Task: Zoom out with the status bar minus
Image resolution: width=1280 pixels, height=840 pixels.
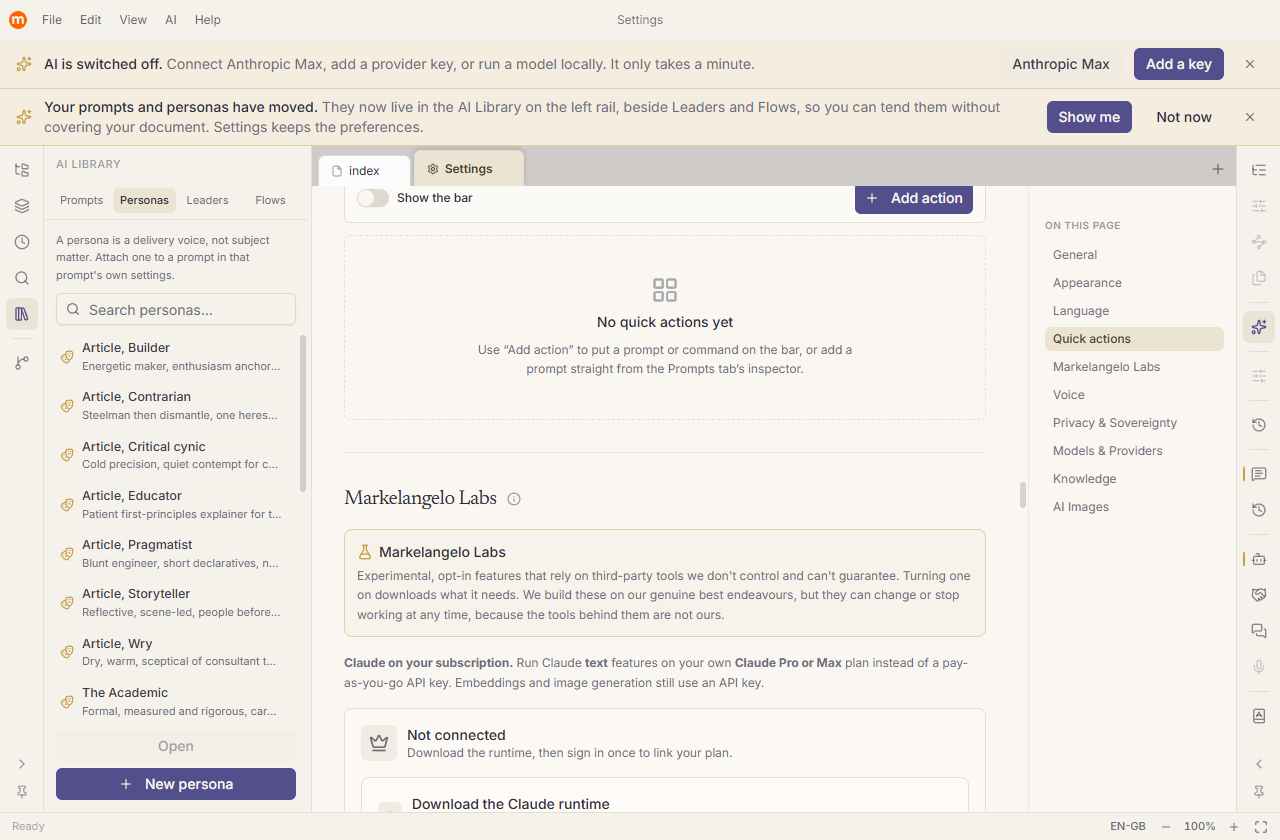Action: (x=1166, y=827)
